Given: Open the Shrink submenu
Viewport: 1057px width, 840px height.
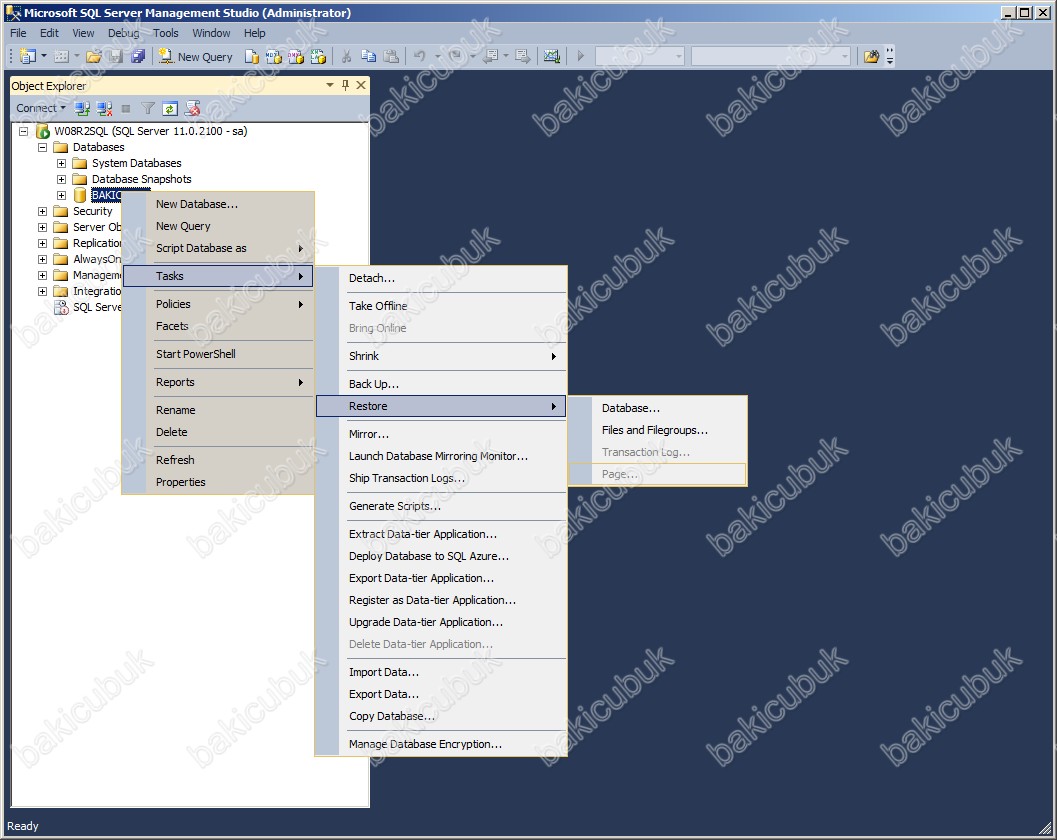Looking at the screenshot, I should [442, 356].
